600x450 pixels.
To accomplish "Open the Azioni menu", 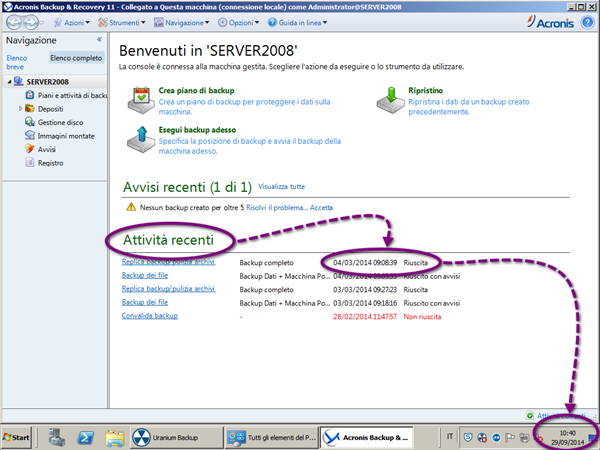I will (71, 23).
